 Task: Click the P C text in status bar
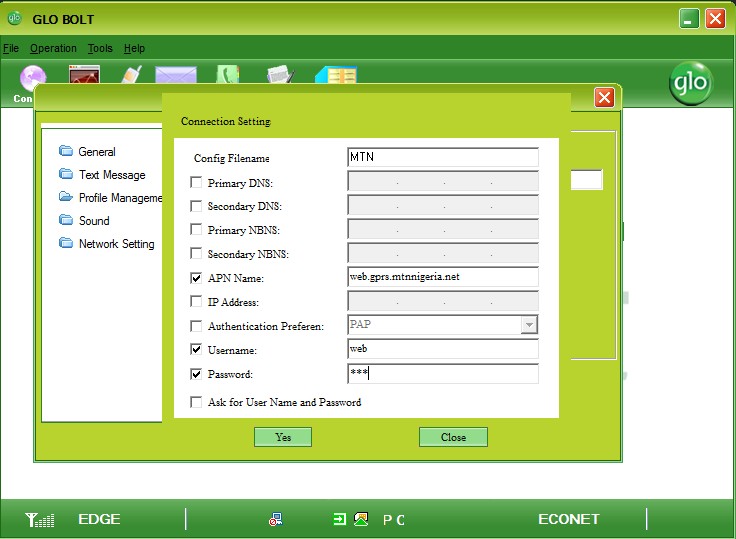click(x=394, y=520)
